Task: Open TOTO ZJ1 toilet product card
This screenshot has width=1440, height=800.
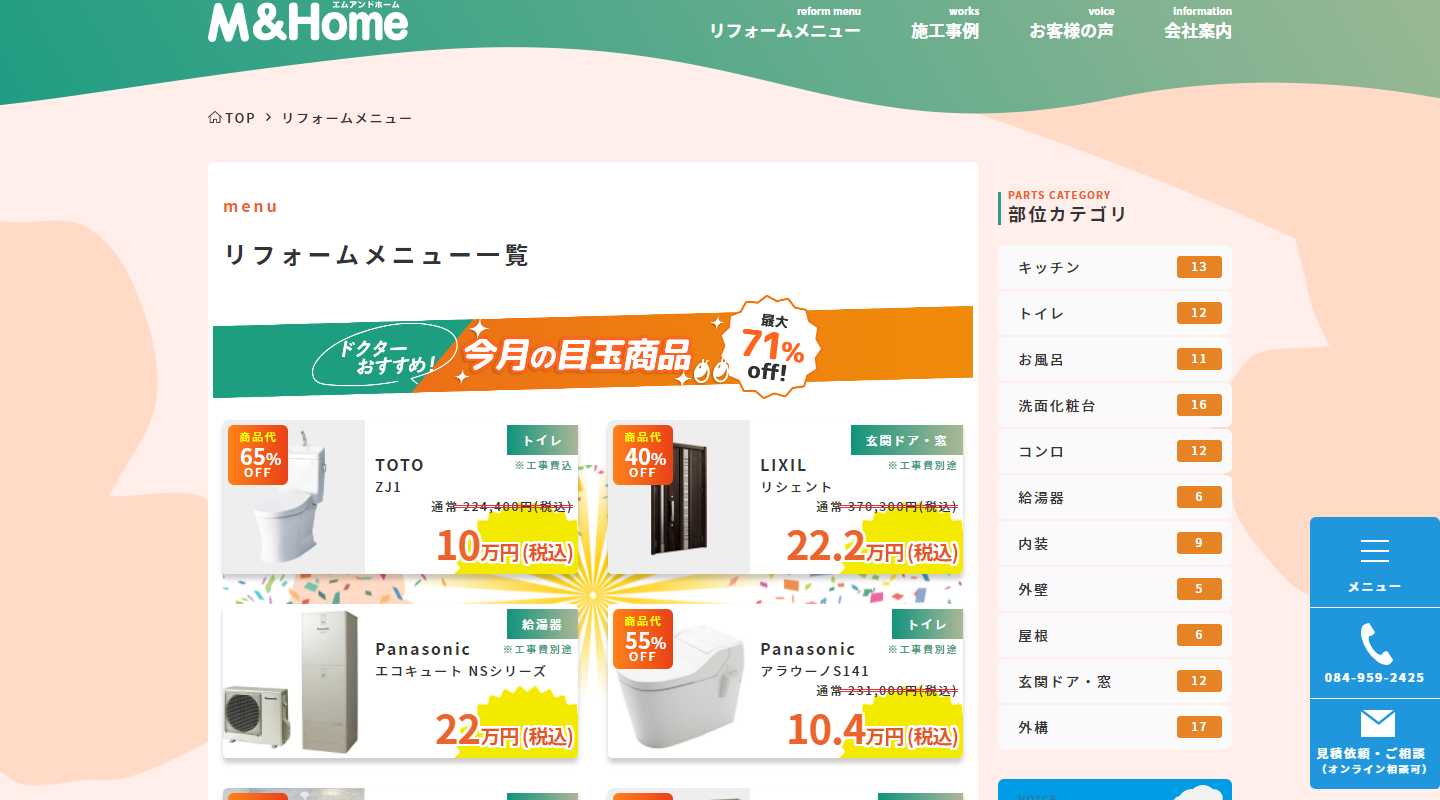Action: [400, 497]
